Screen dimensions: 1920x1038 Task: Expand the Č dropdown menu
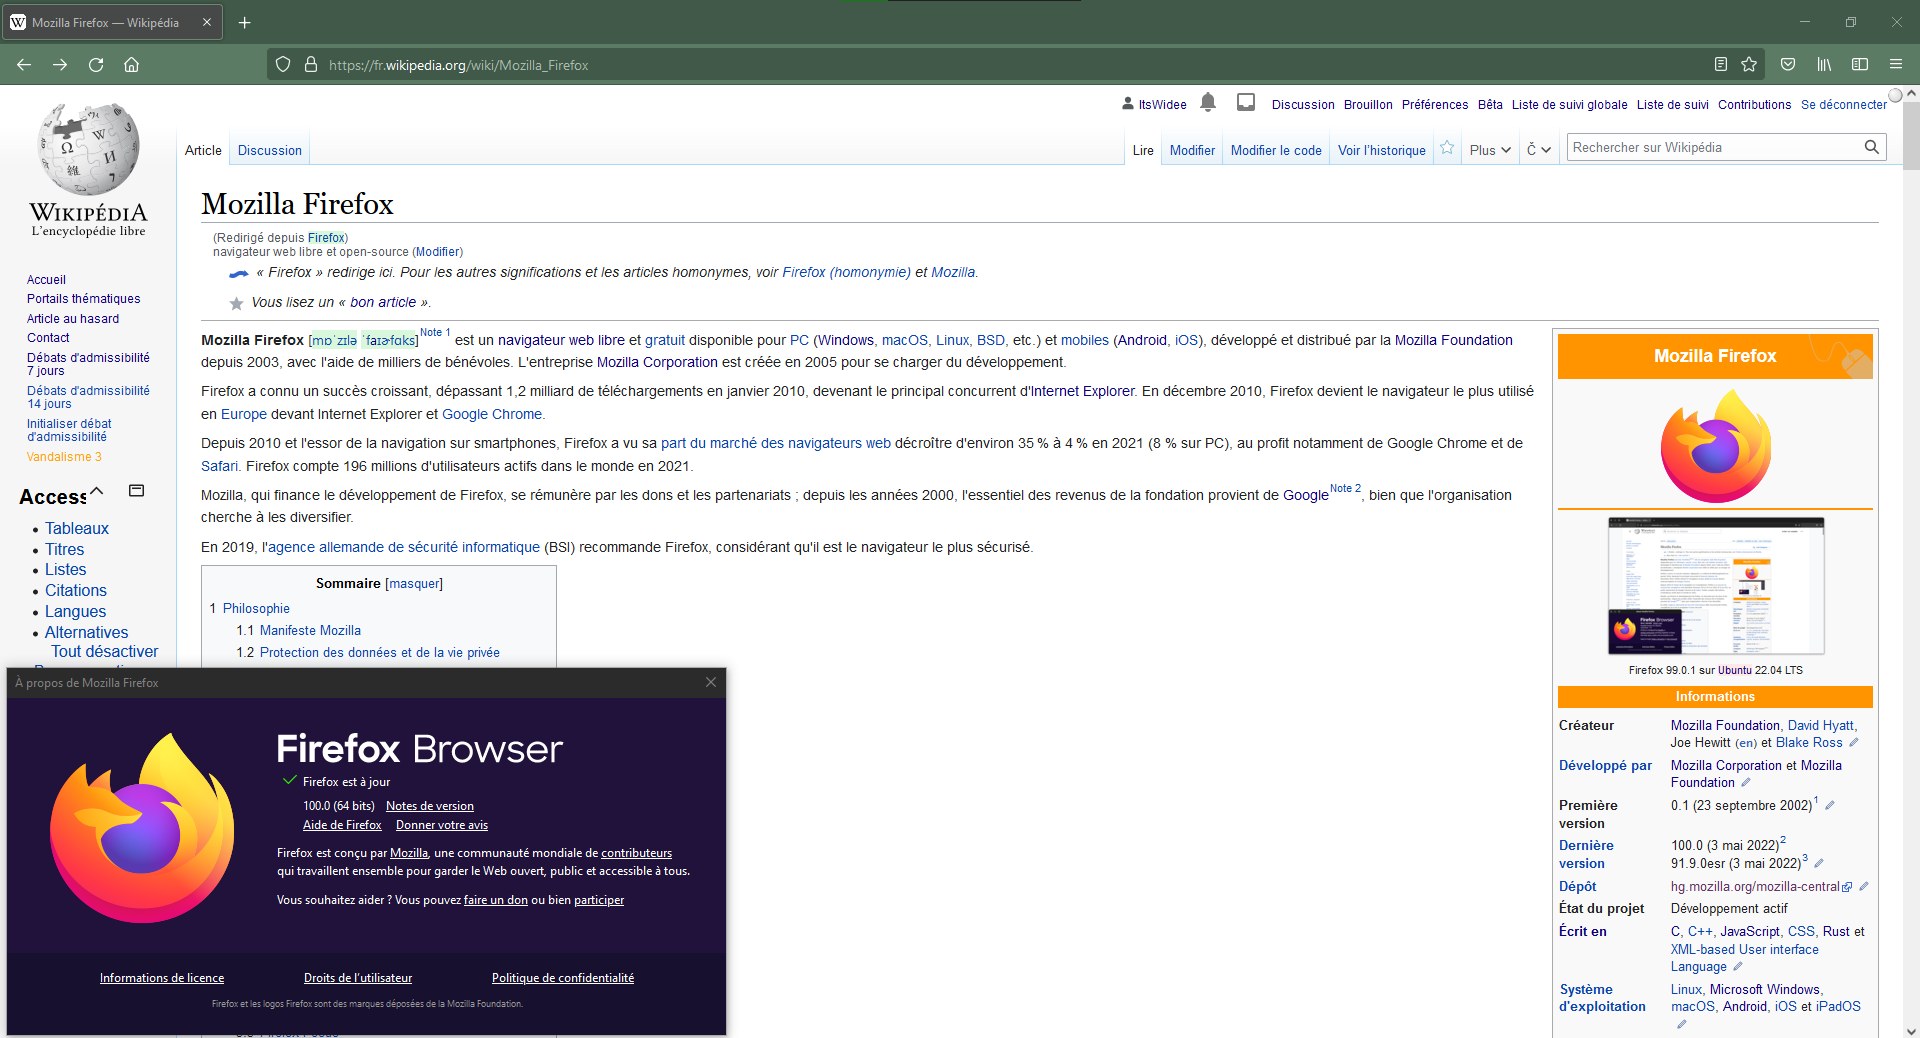(x=1538, y=150)
